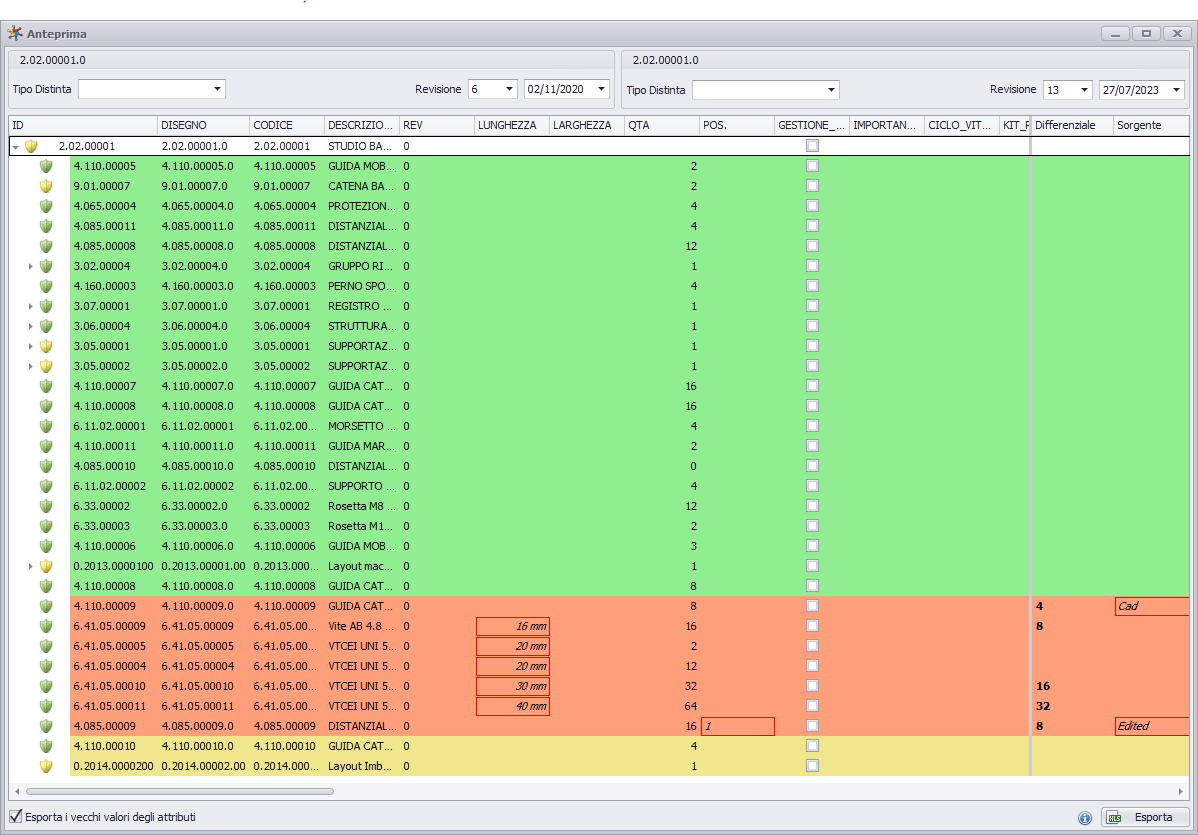
Task: Toggle GESTIONE checkbox in row 4.110.00009
Action: [x=812, y=606]
